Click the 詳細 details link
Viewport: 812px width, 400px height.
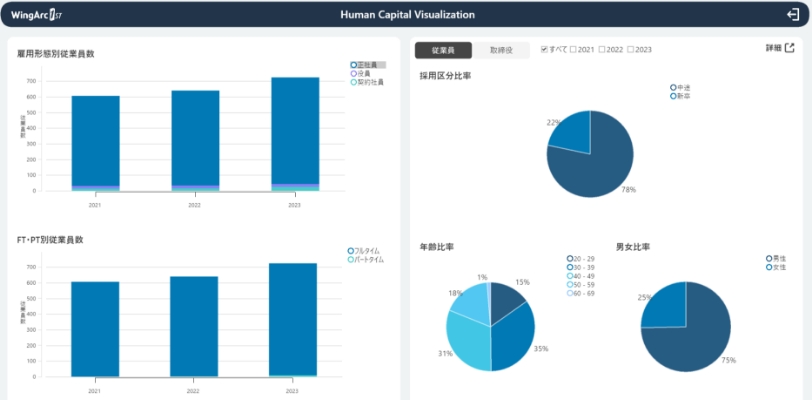coord(772,48)
